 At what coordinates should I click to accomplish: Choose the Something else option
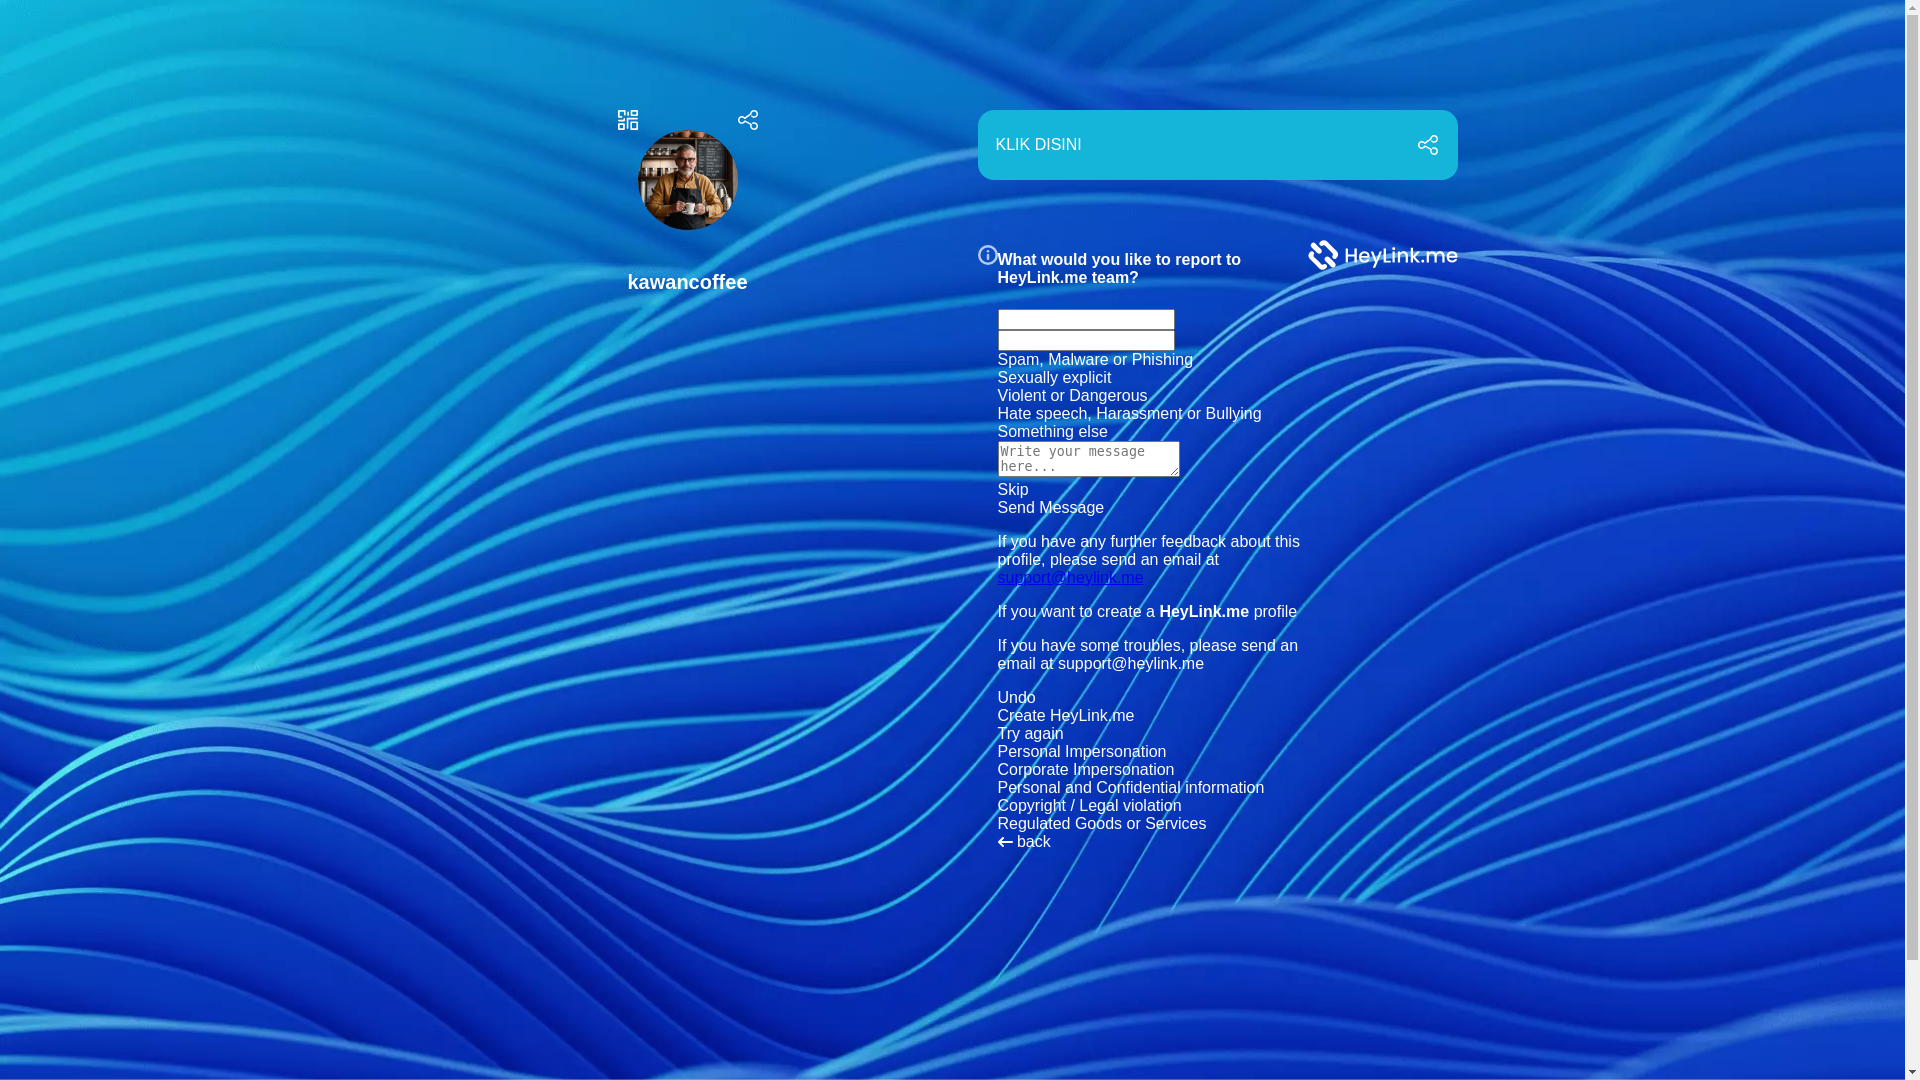point(1052,432)
